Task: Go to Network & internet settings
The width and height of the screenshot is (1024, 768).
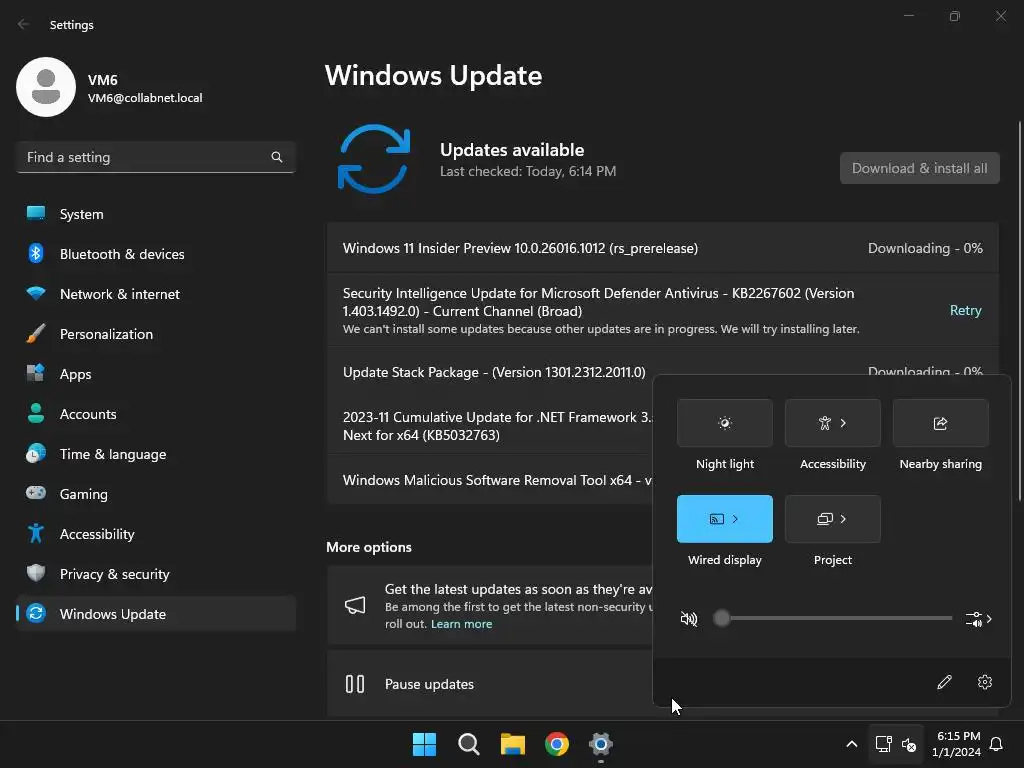Action: click(155, 294)
